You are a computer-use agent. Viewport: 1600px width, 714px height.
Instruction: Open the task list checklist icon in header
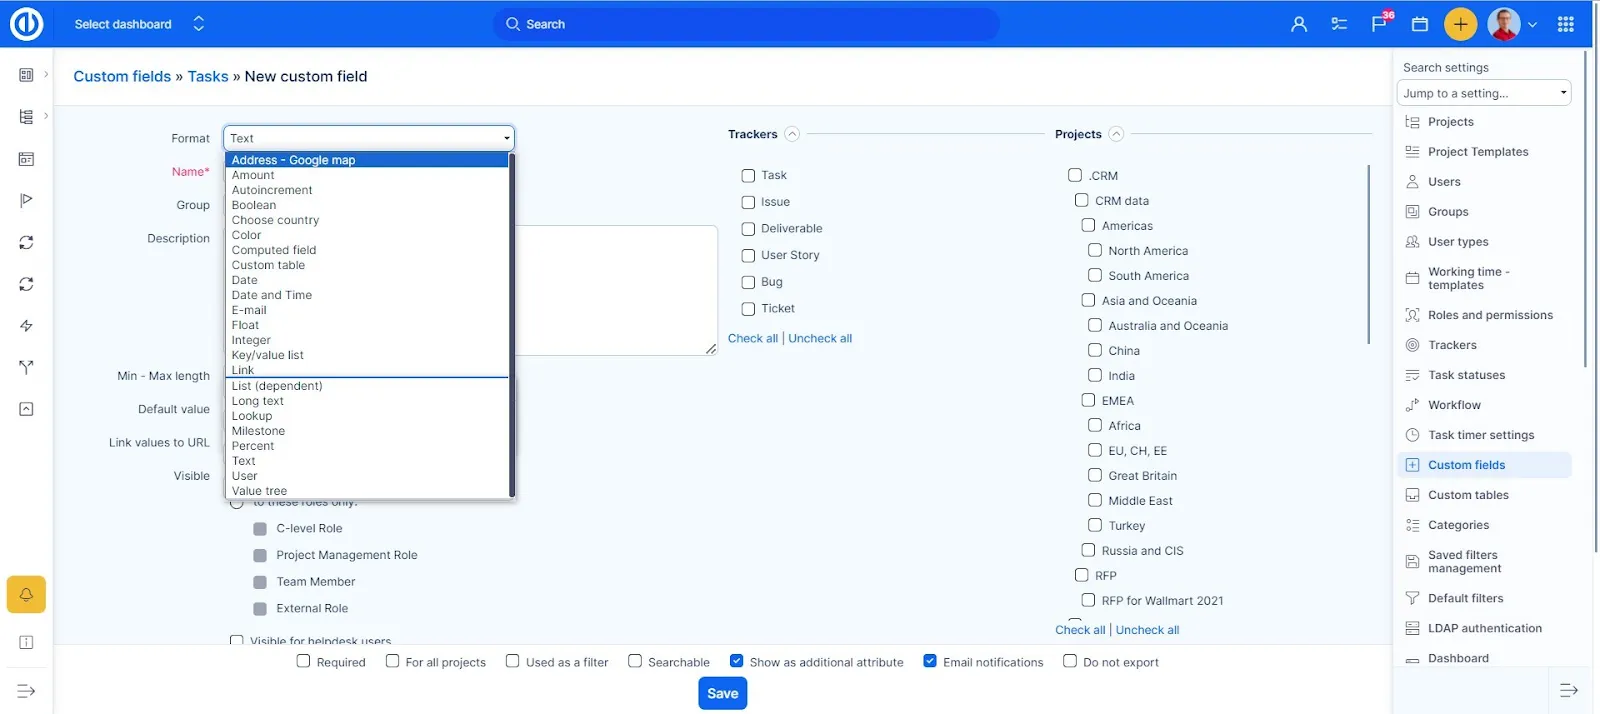(x=1339, y=24)
